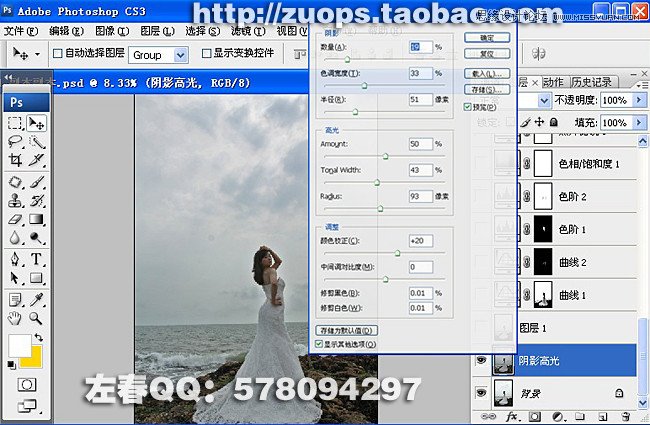Image resolution: width=650 pixels, height=425 pixels.
Task: Select the Rectangular Marquee tool
Action: (x=15, y=123)
